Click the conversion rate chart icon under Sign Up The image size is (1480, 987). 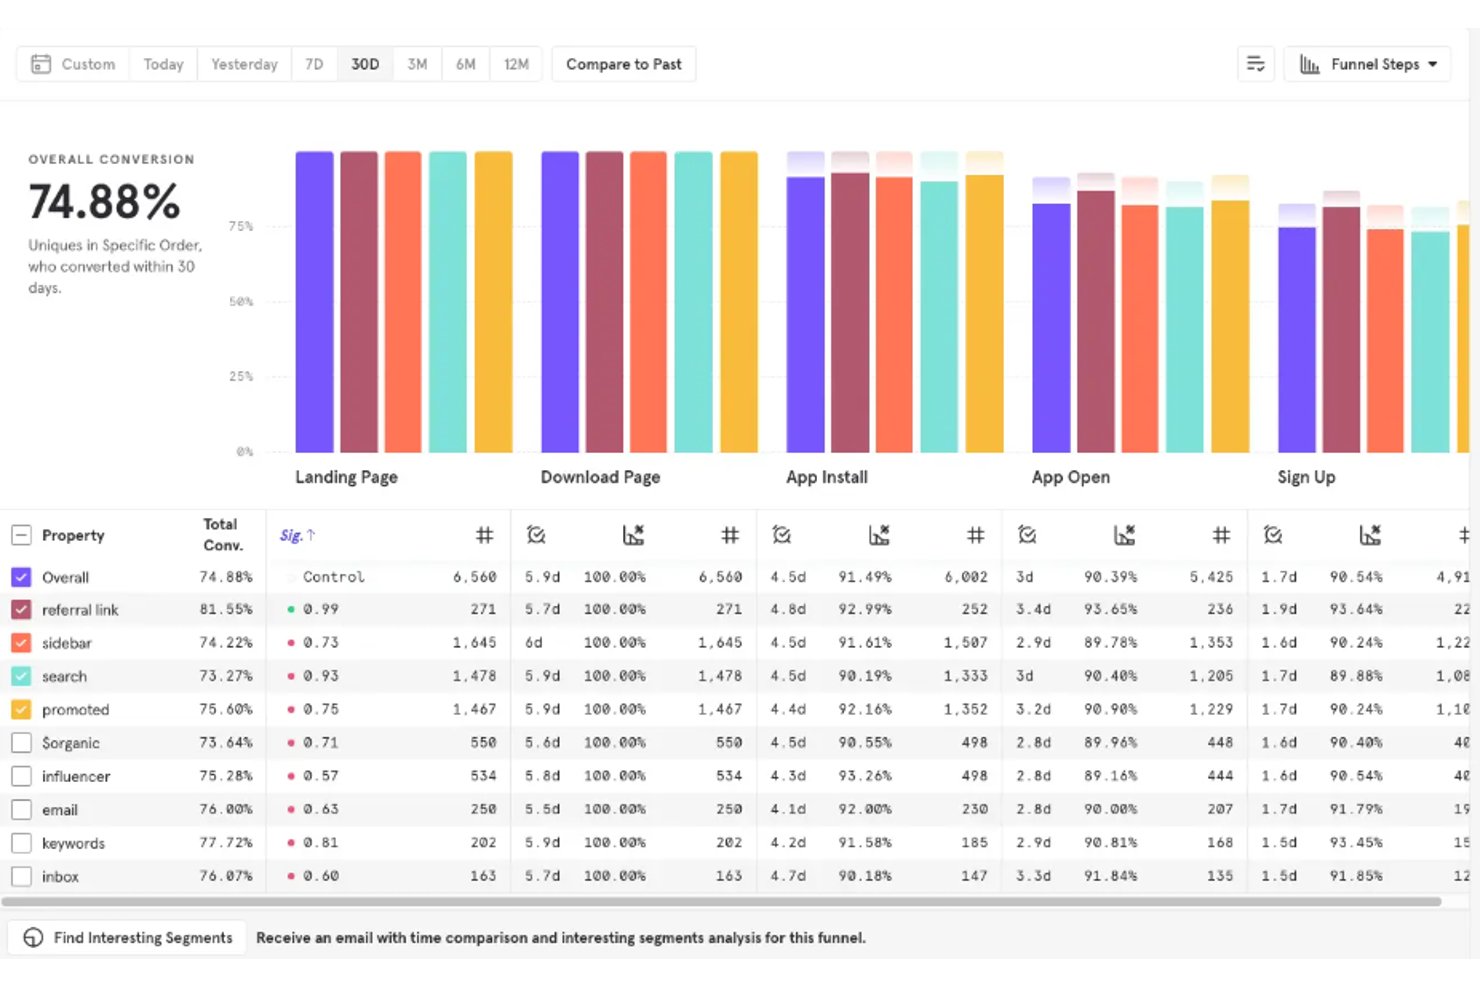(1370, 535)
